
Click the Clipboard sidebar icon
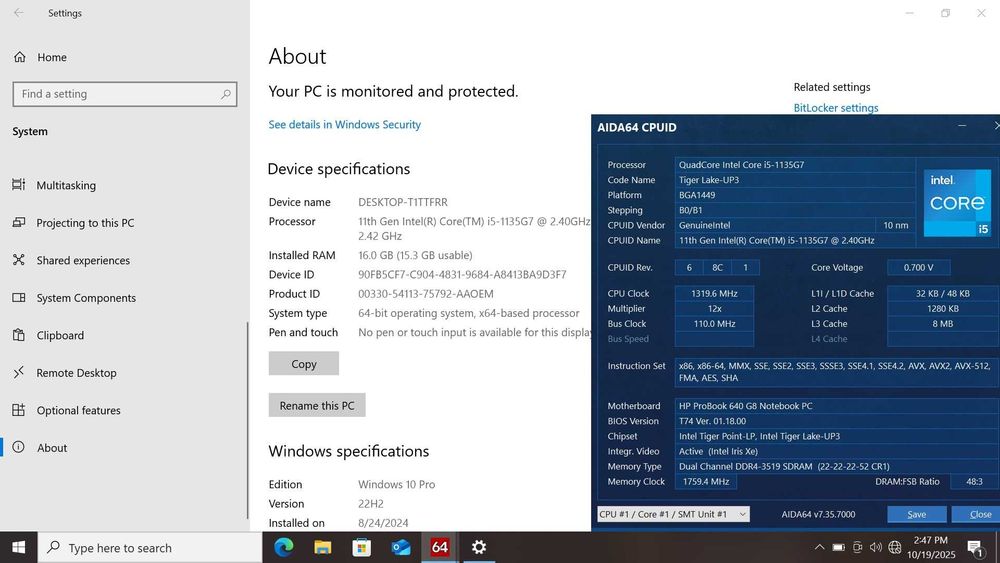(18, 335)
